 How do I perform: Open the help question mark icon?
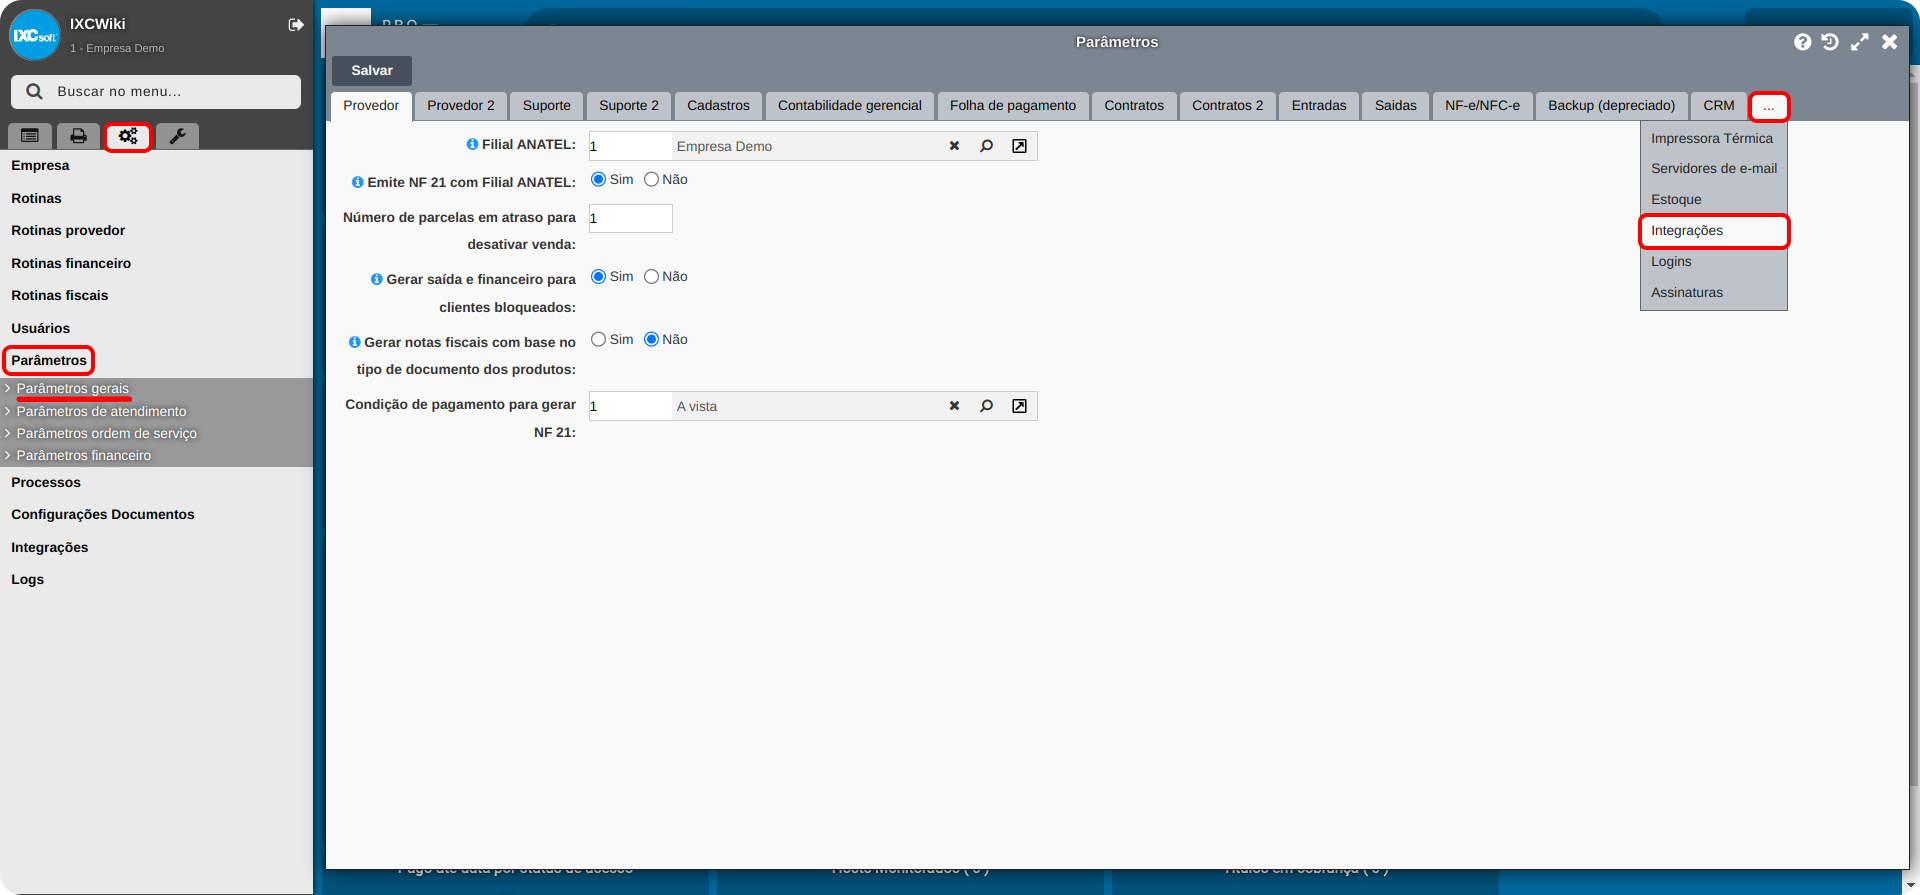pos(1802,42)
